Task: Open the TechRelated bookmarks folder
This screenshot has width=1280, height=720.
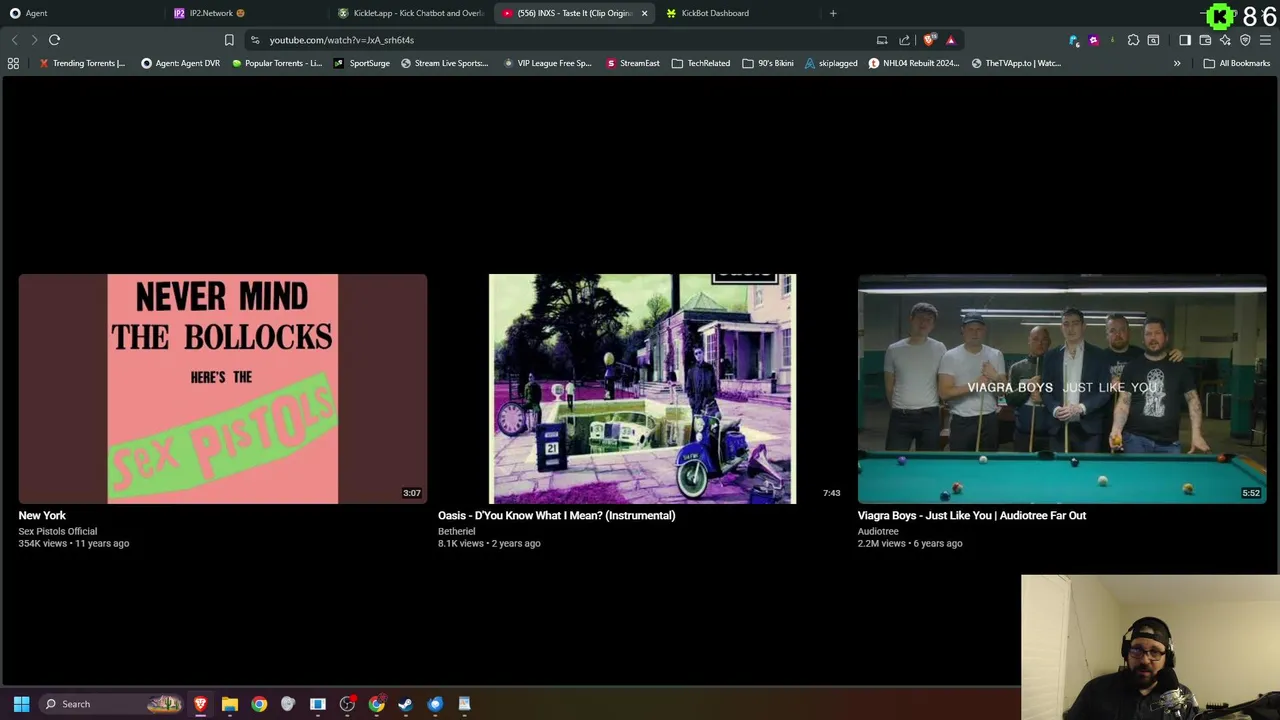Action: [701, 63]
